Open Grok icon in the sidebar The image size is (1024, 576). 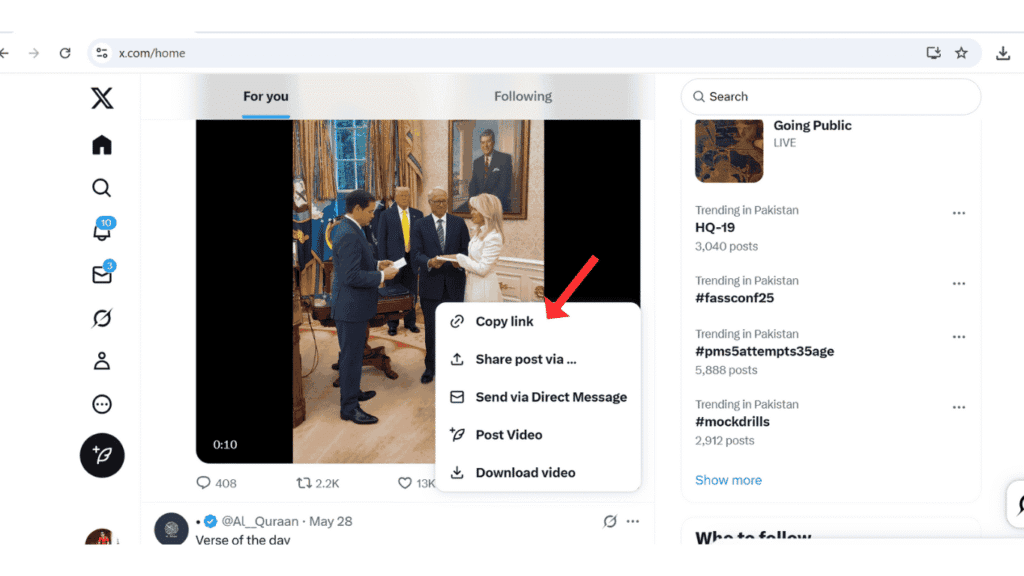102,319
